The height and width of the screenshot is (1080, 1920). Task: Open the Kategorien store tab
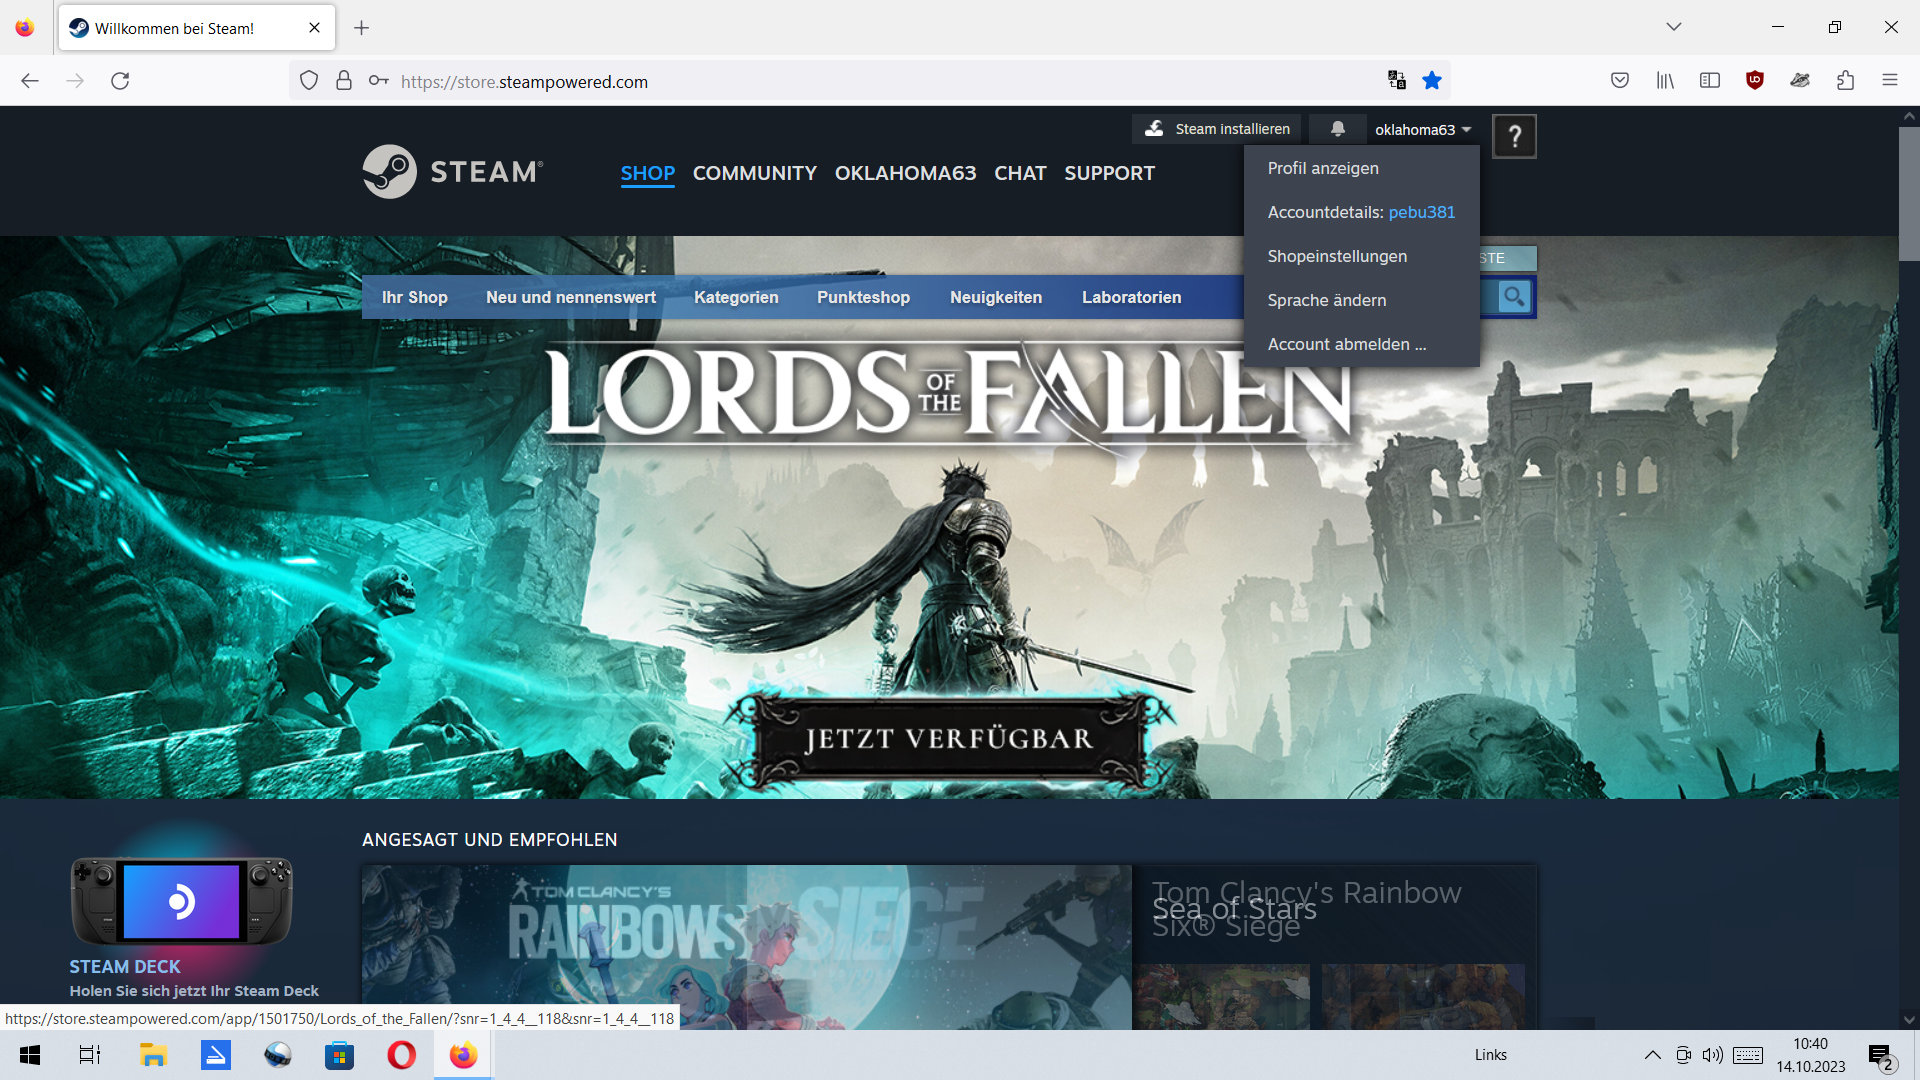coord(736,297)
